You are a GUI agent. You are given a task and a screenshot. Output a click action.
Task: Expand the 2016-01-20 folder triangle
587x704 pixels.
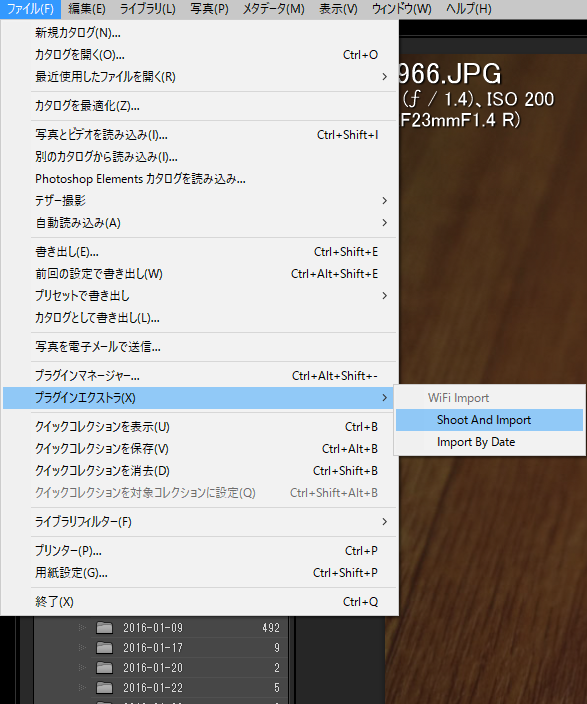click(82, 668)
